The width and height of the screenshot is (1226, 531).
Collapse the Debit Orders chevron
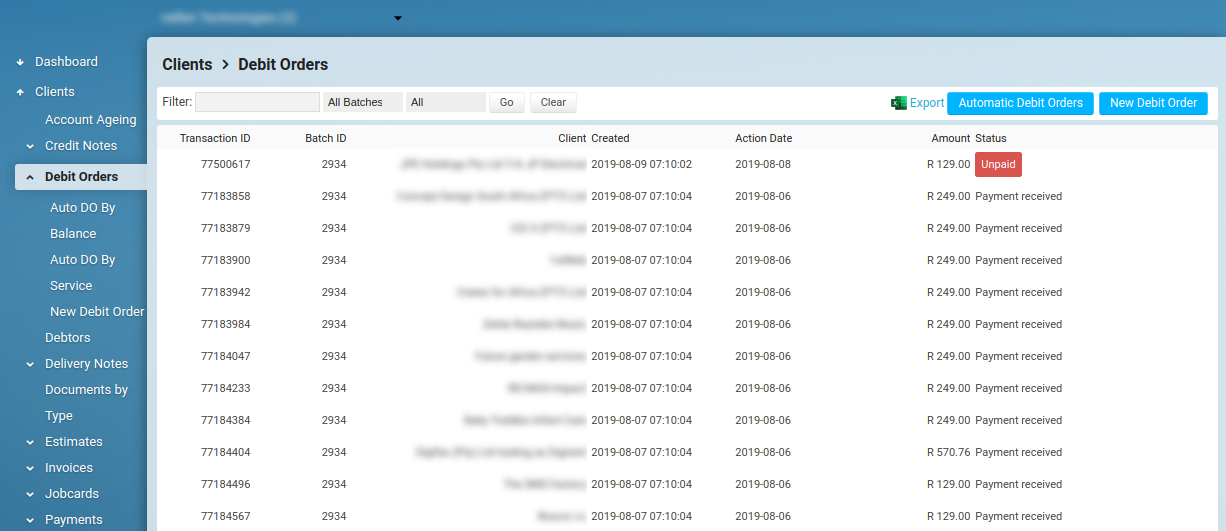click(30, 177)
